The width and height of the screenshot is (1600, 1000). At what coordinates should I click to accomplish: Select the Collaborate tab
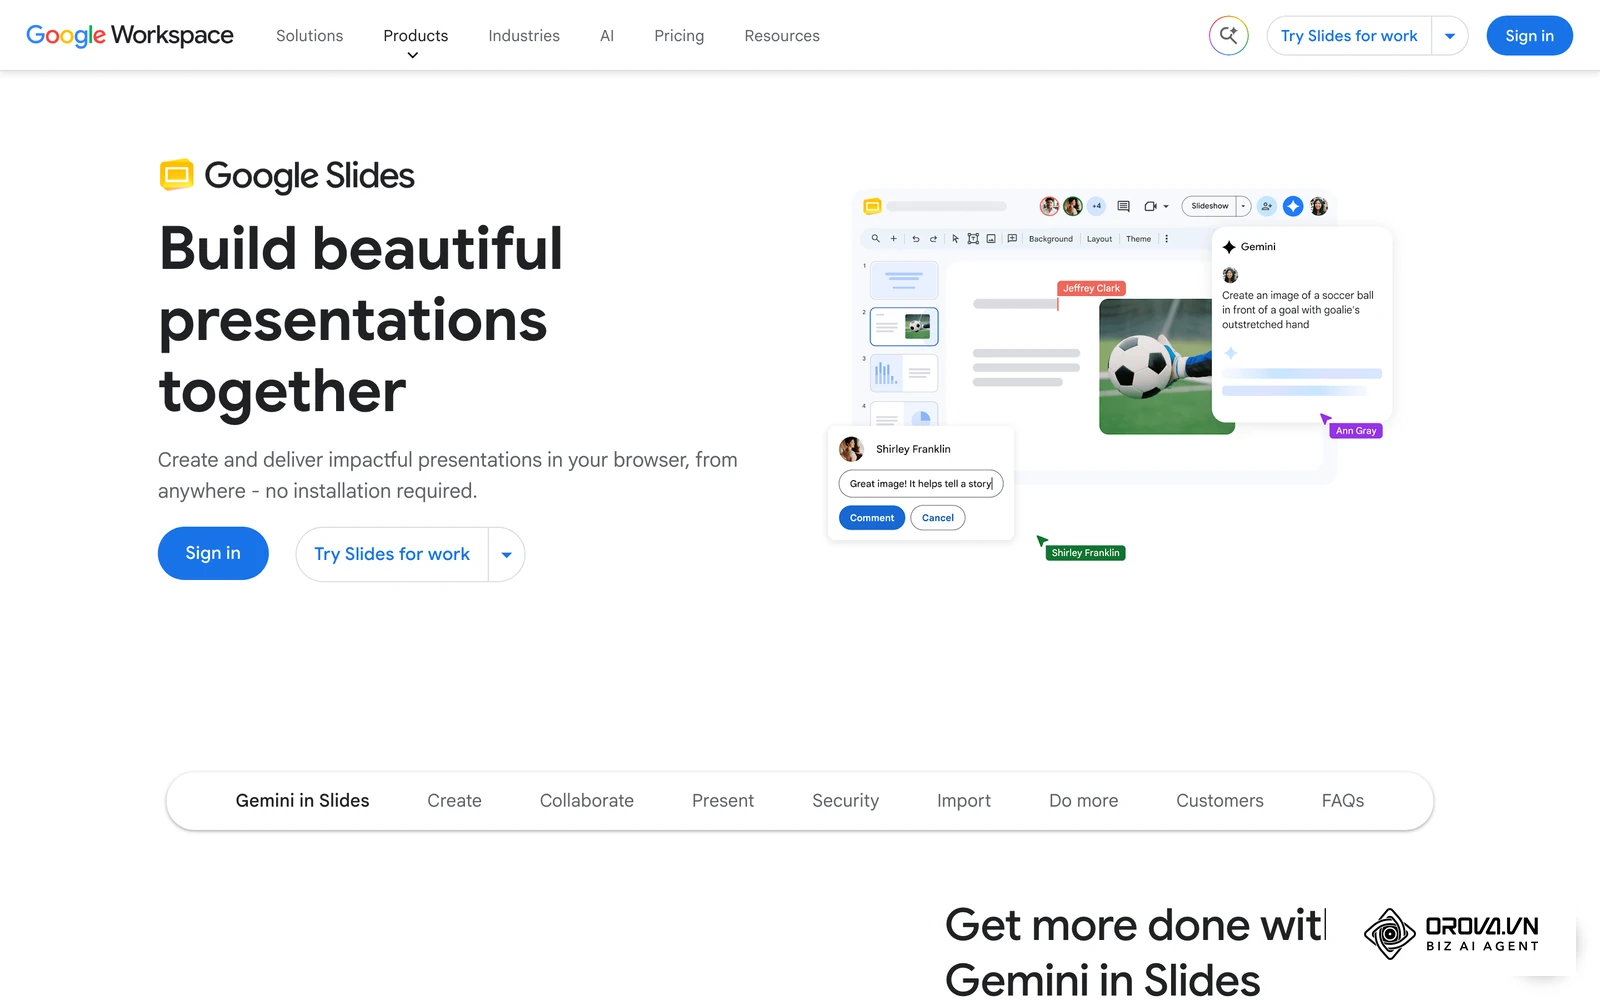click(x=587, y=801)
